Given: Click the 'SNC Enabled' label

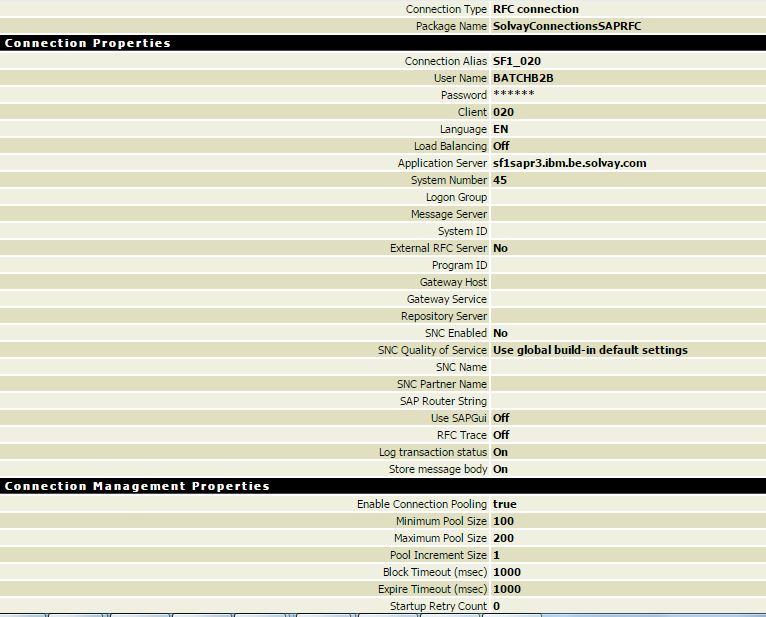Looking at the screenshot, I should (456, 333).
